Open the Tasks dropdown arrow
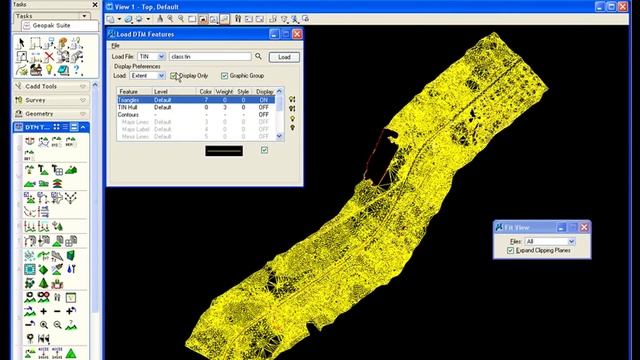Image resolution: width=640 pixels, height=360 pixels. (x=84, y=16)
